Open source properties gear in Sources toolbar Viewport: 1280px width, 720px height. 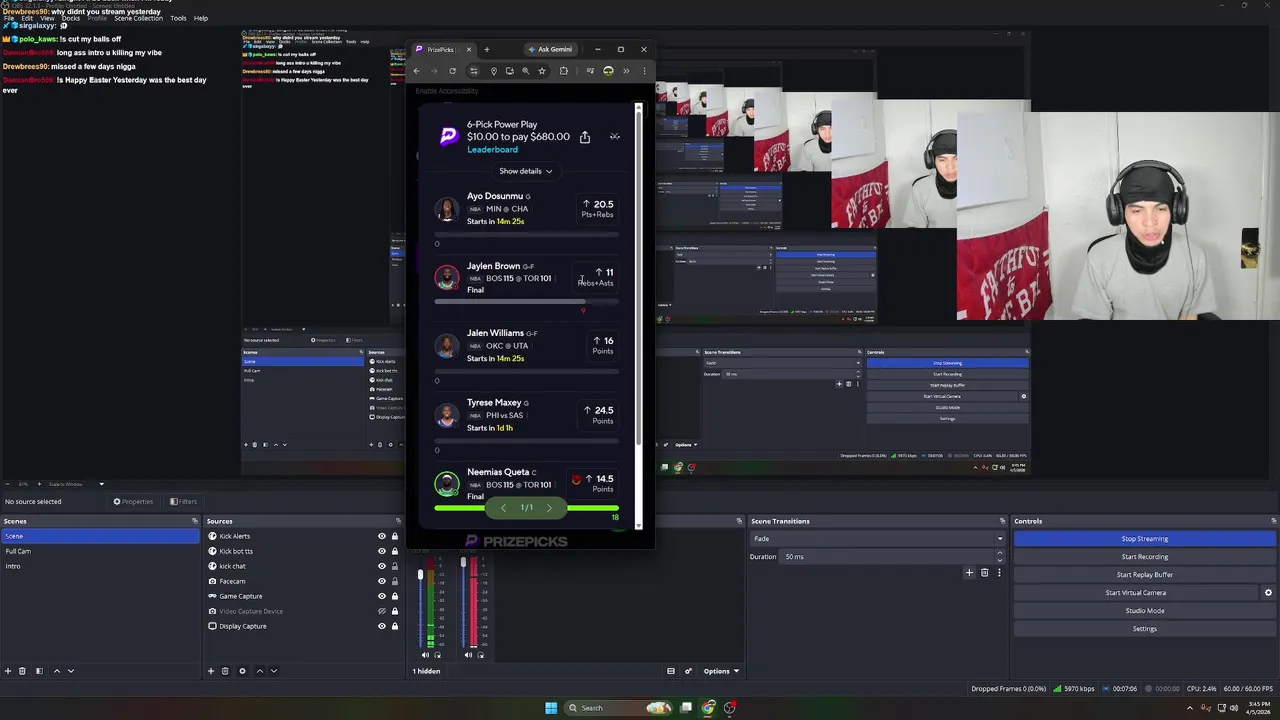coord(242,671)
